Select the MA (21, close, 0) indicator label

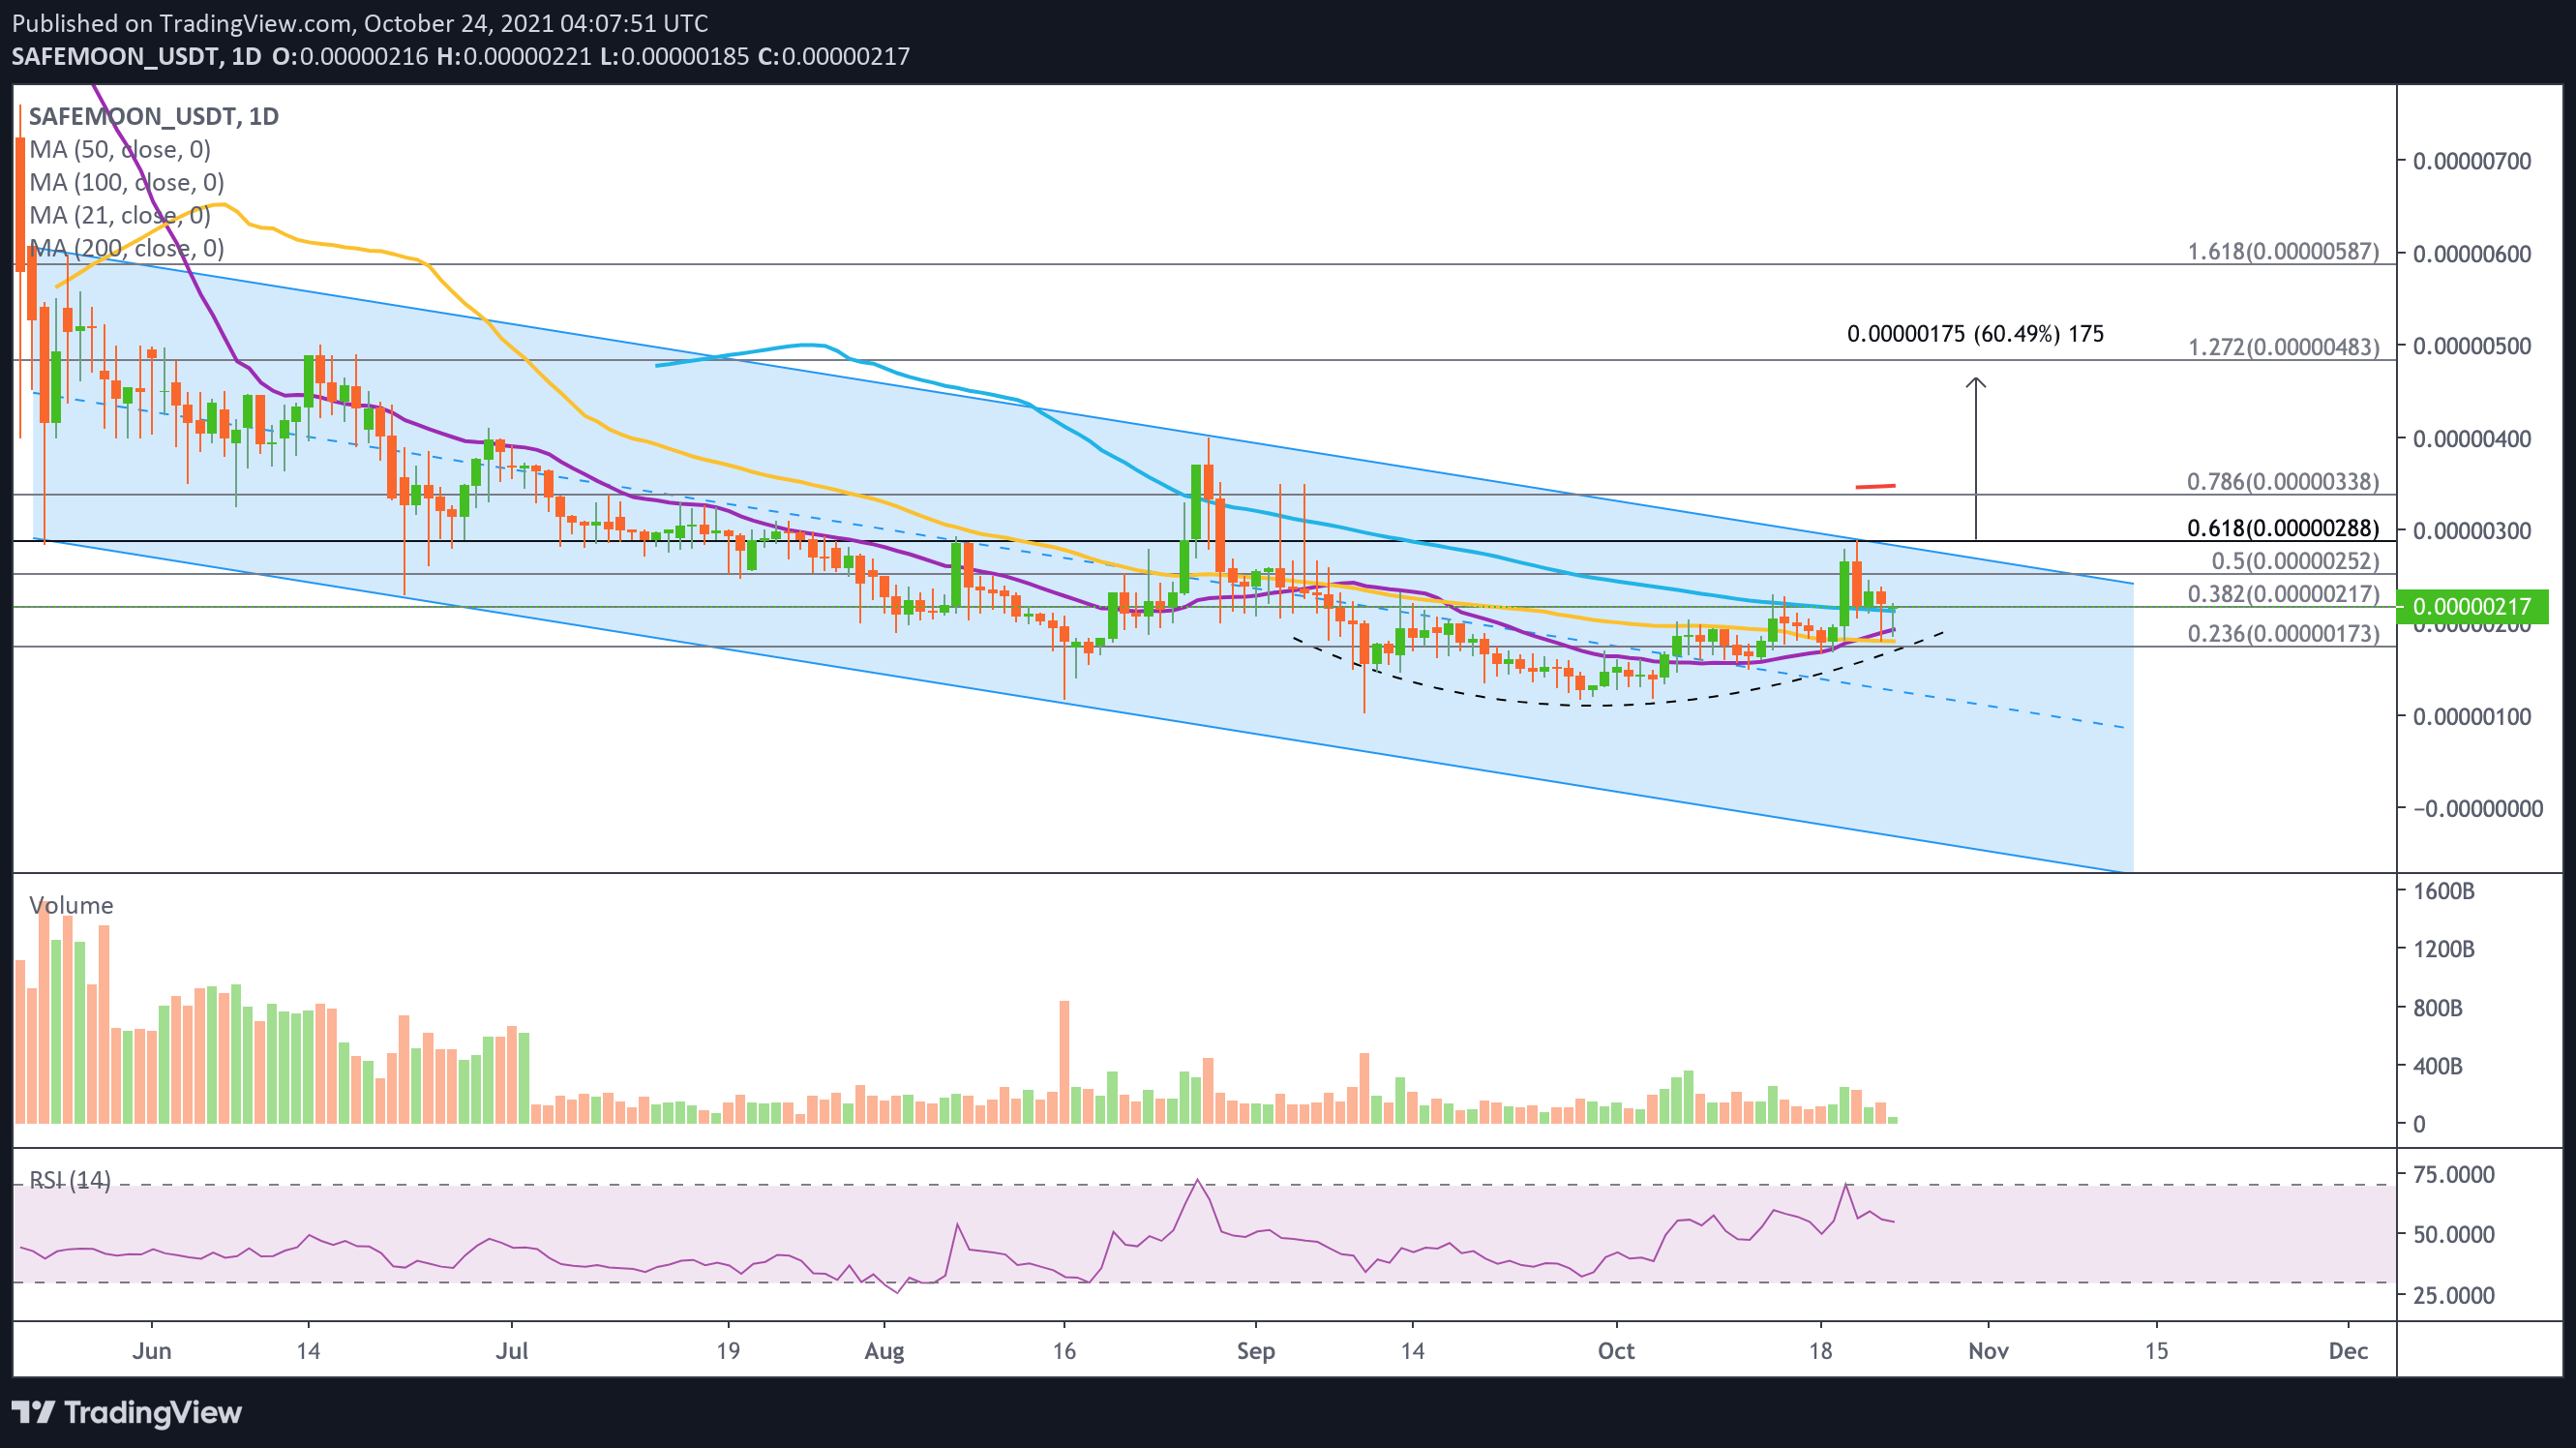120,215
